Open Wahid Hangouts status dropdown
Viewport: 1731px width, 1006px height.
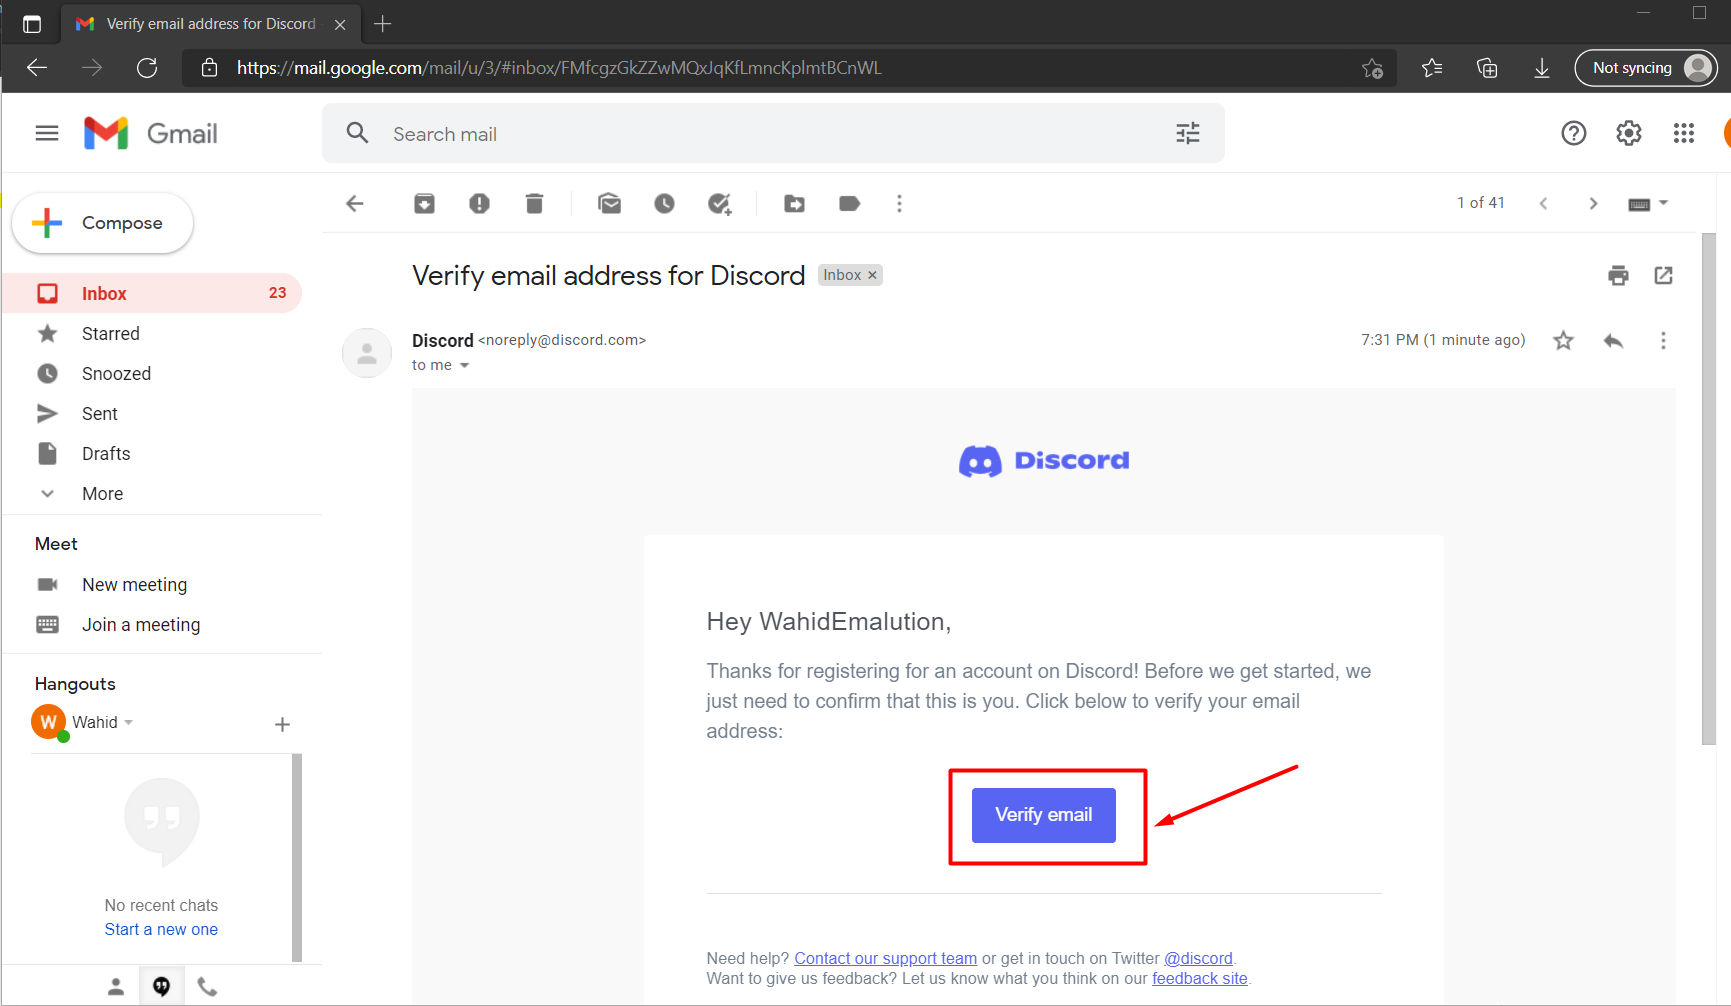(x=129, y=722)
